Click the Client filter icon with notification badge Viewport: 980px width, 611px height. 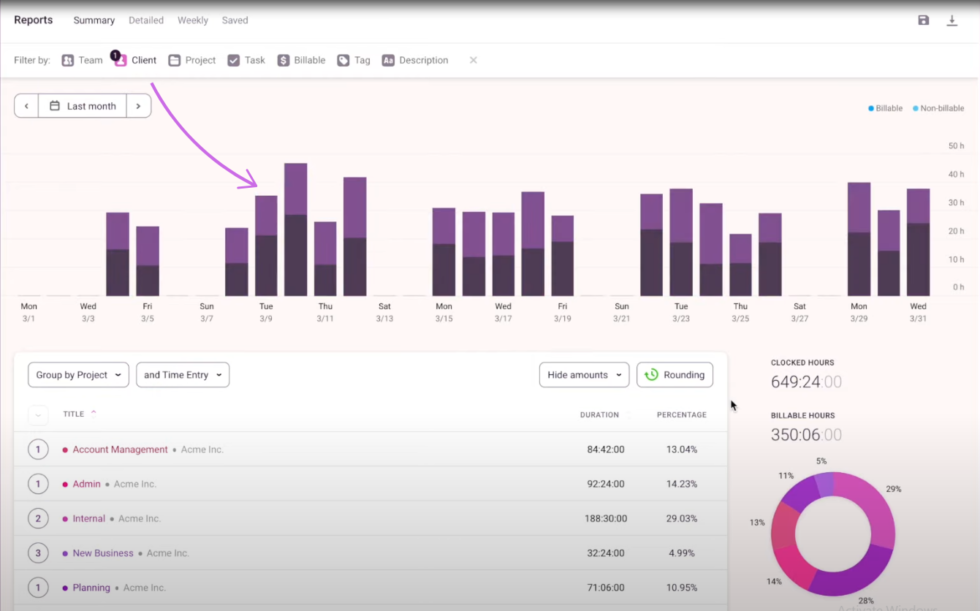point(119,59)
